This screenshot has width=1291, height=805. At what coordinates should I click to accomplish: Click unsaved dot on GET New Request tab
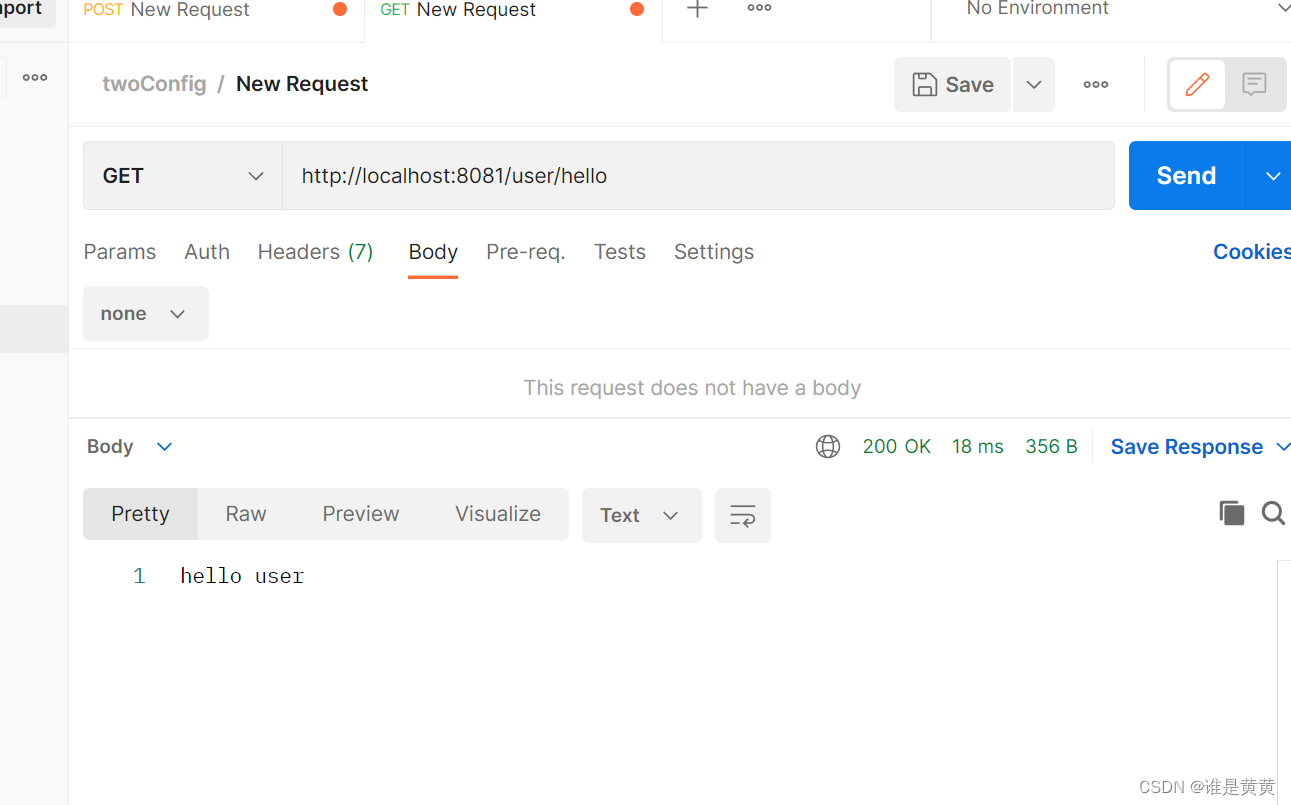point(637,9)
